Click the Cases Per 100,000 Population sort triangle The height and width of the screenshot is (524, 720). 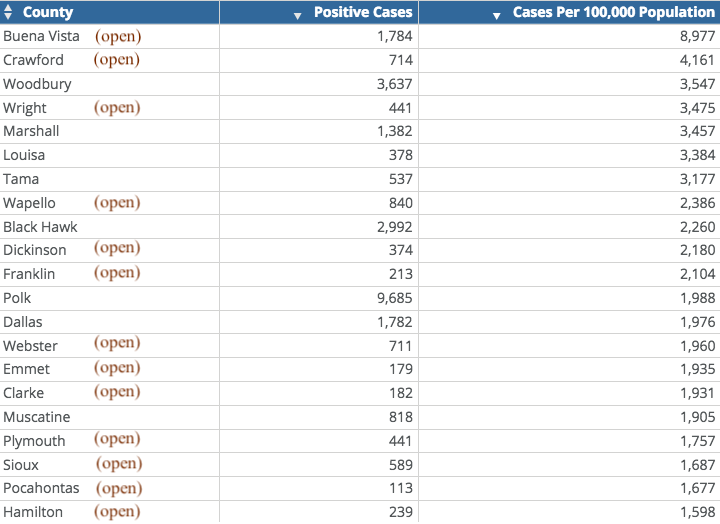(496, 16)
